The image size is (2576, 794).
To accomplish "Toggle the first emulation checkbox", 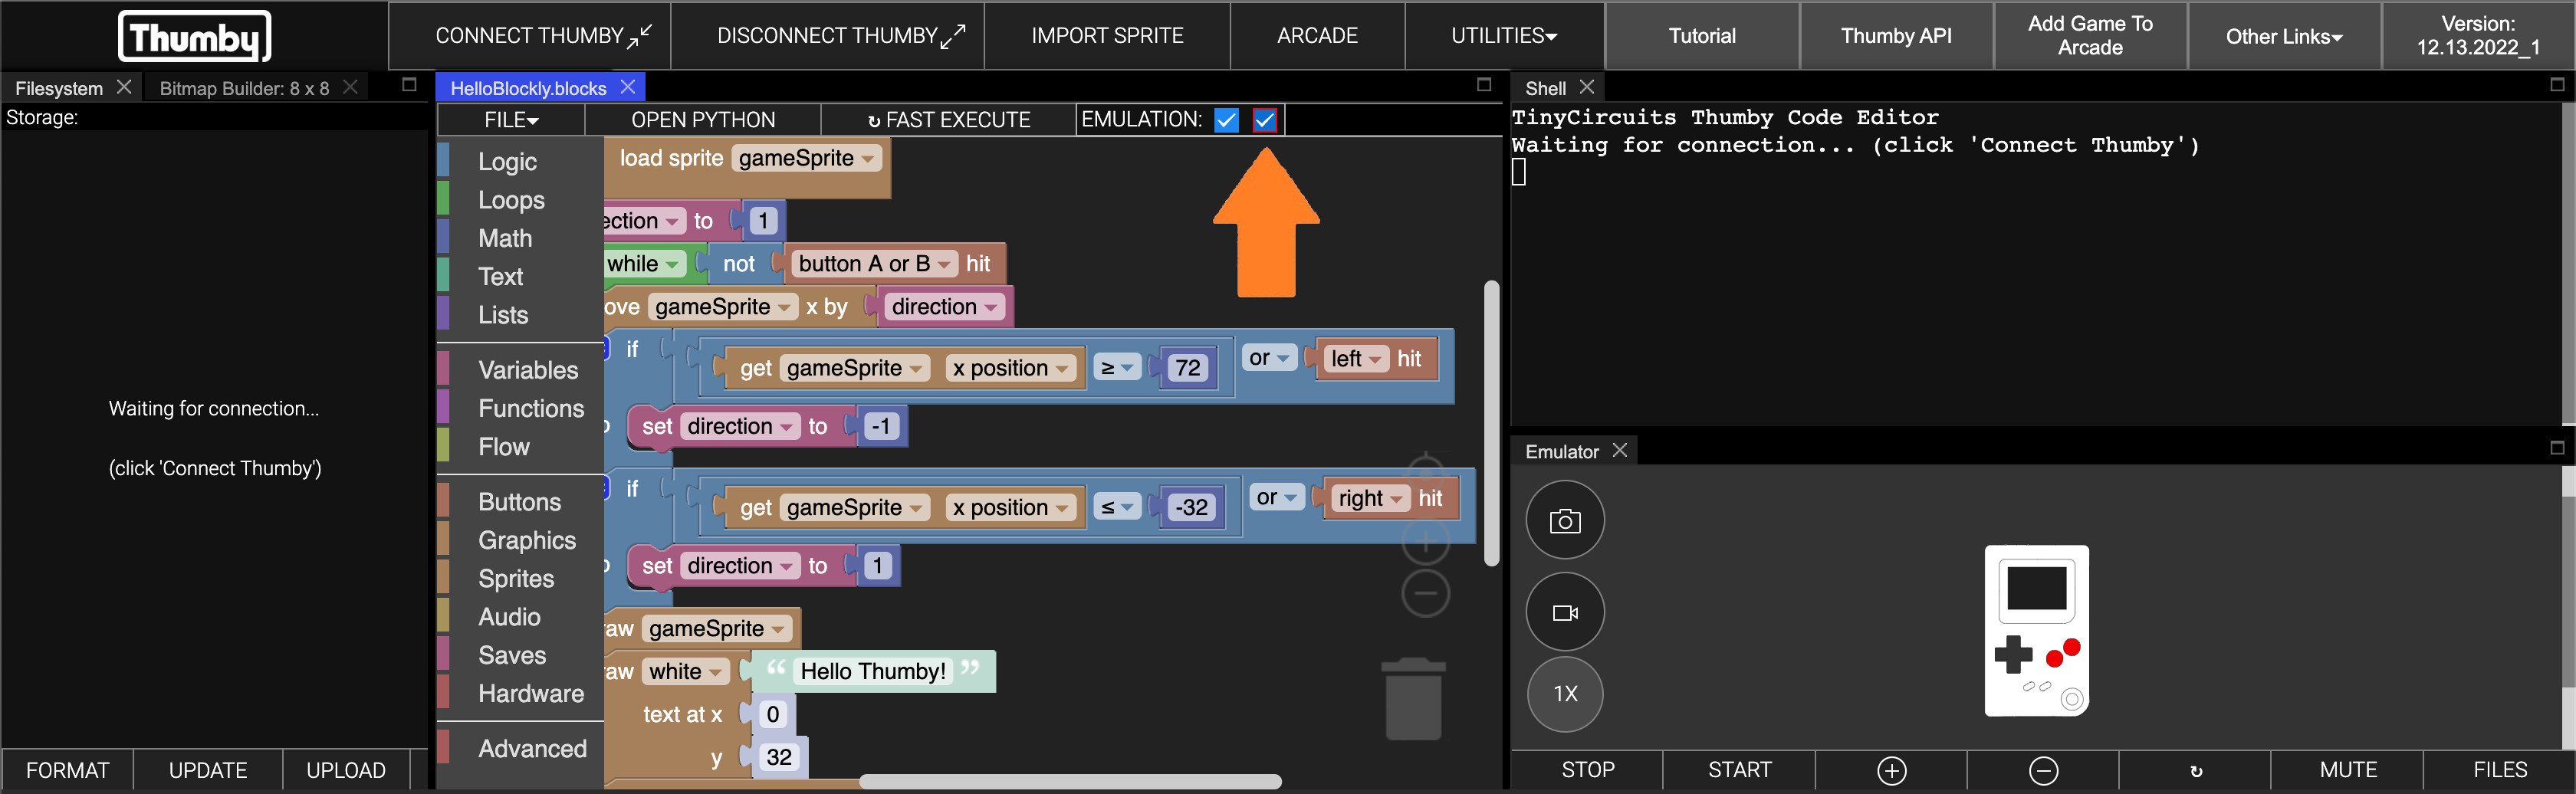I will pos(1226,120).
